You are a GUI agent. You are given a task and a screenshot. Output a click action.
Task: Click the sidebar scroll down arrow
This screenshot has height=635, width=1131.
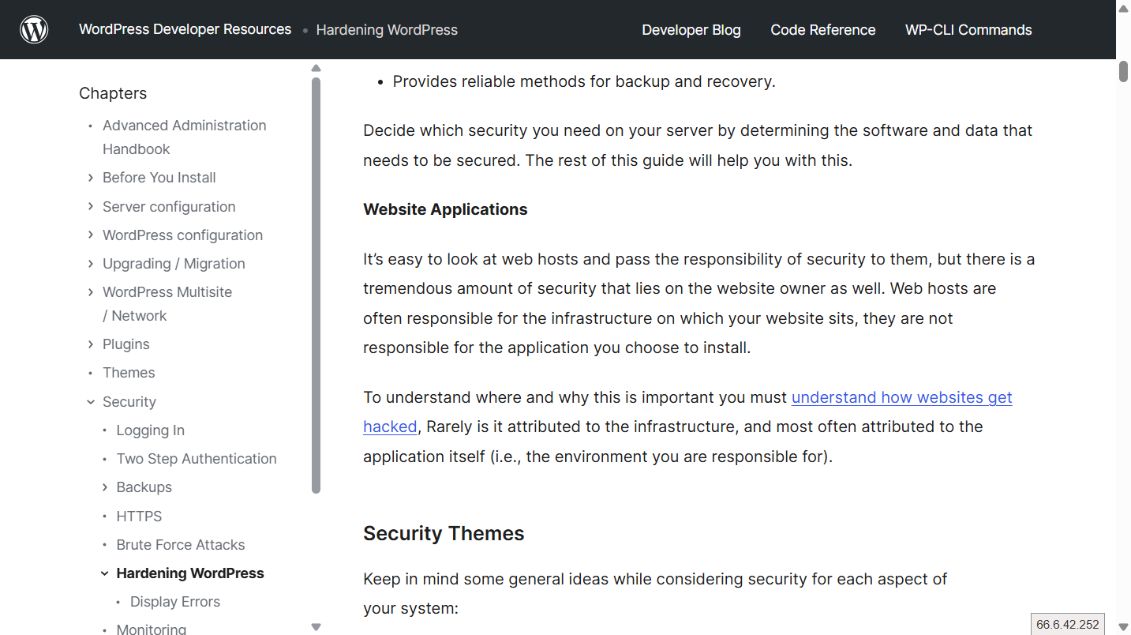point(316,627)
